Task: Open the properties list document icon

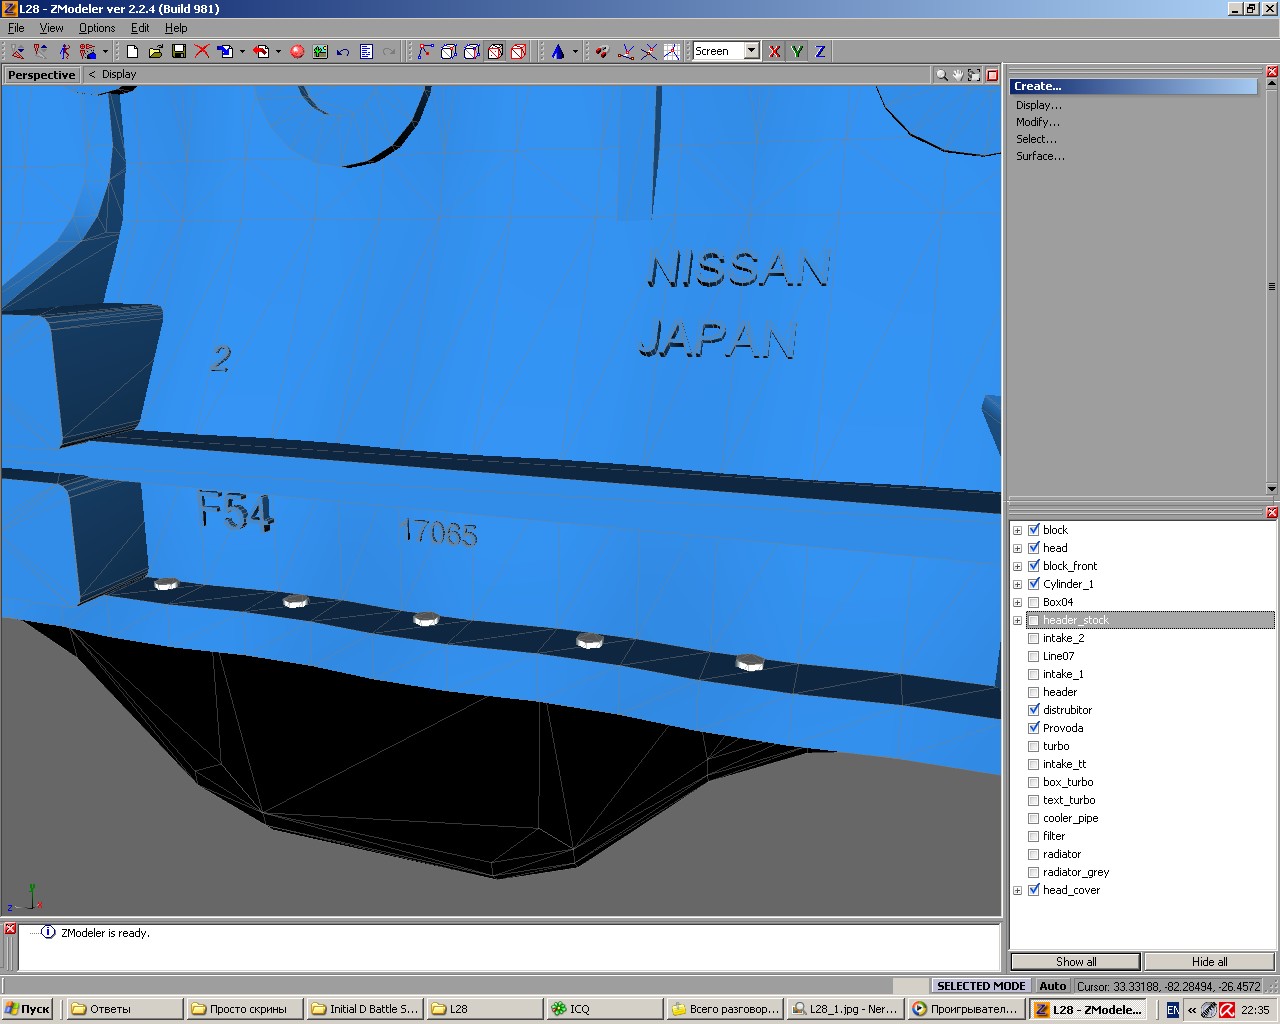Action: point(366,51)
